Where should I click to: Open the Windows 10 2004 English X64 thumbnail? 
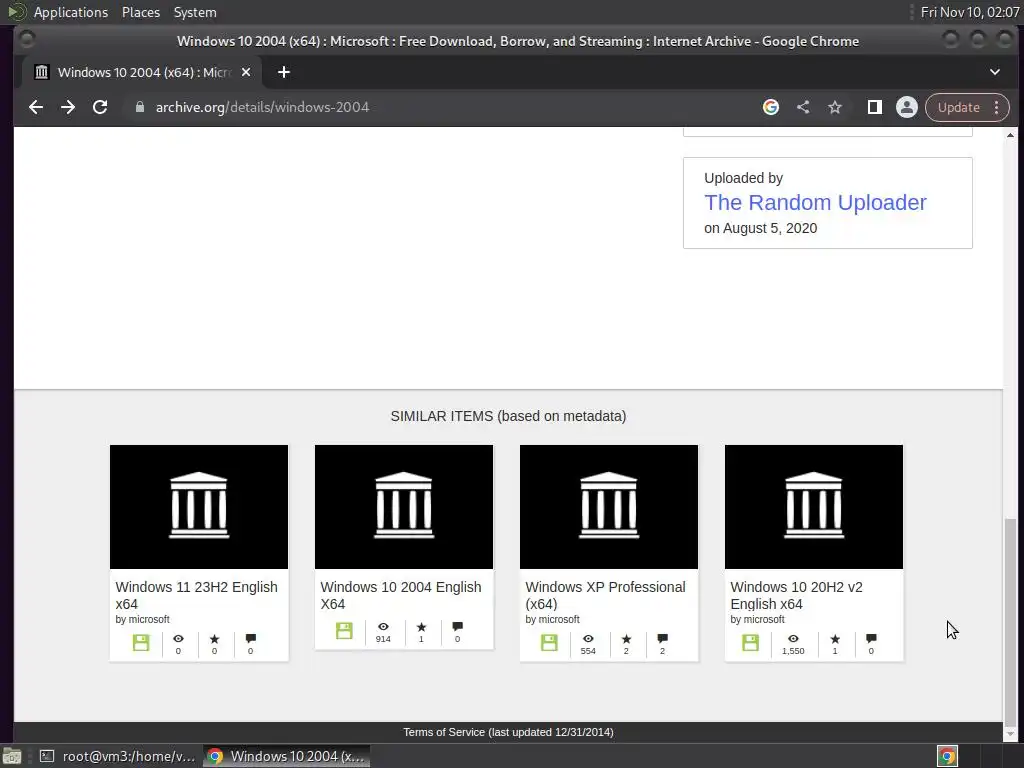404,507
